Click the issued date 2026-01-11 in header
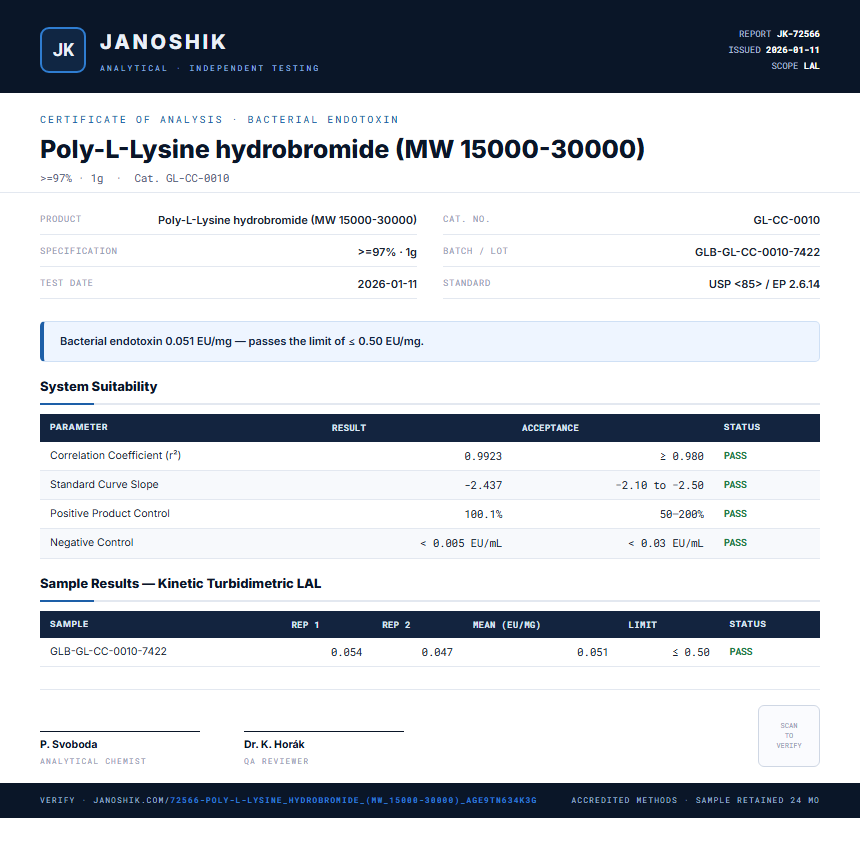Viewport: 860px width, 846px height. pyautogui.click(x=793, y=50)
